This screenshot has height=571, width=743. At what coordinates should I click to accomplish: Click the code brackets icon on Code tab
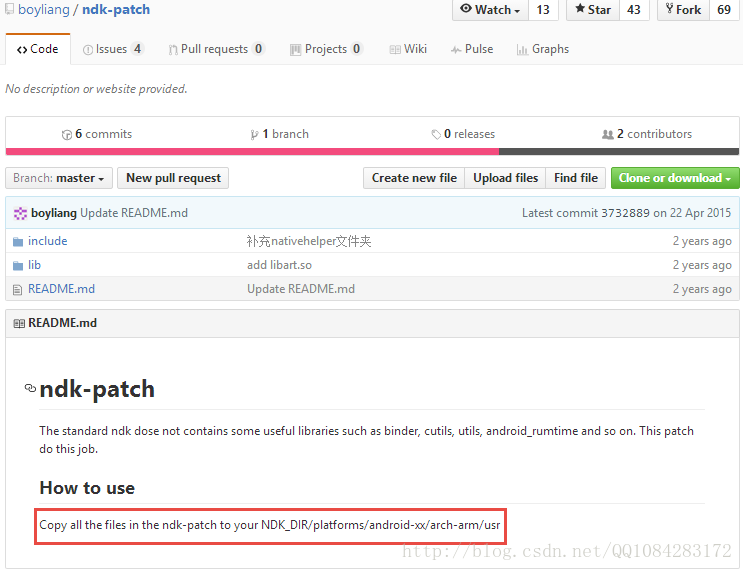click(22, 50)
